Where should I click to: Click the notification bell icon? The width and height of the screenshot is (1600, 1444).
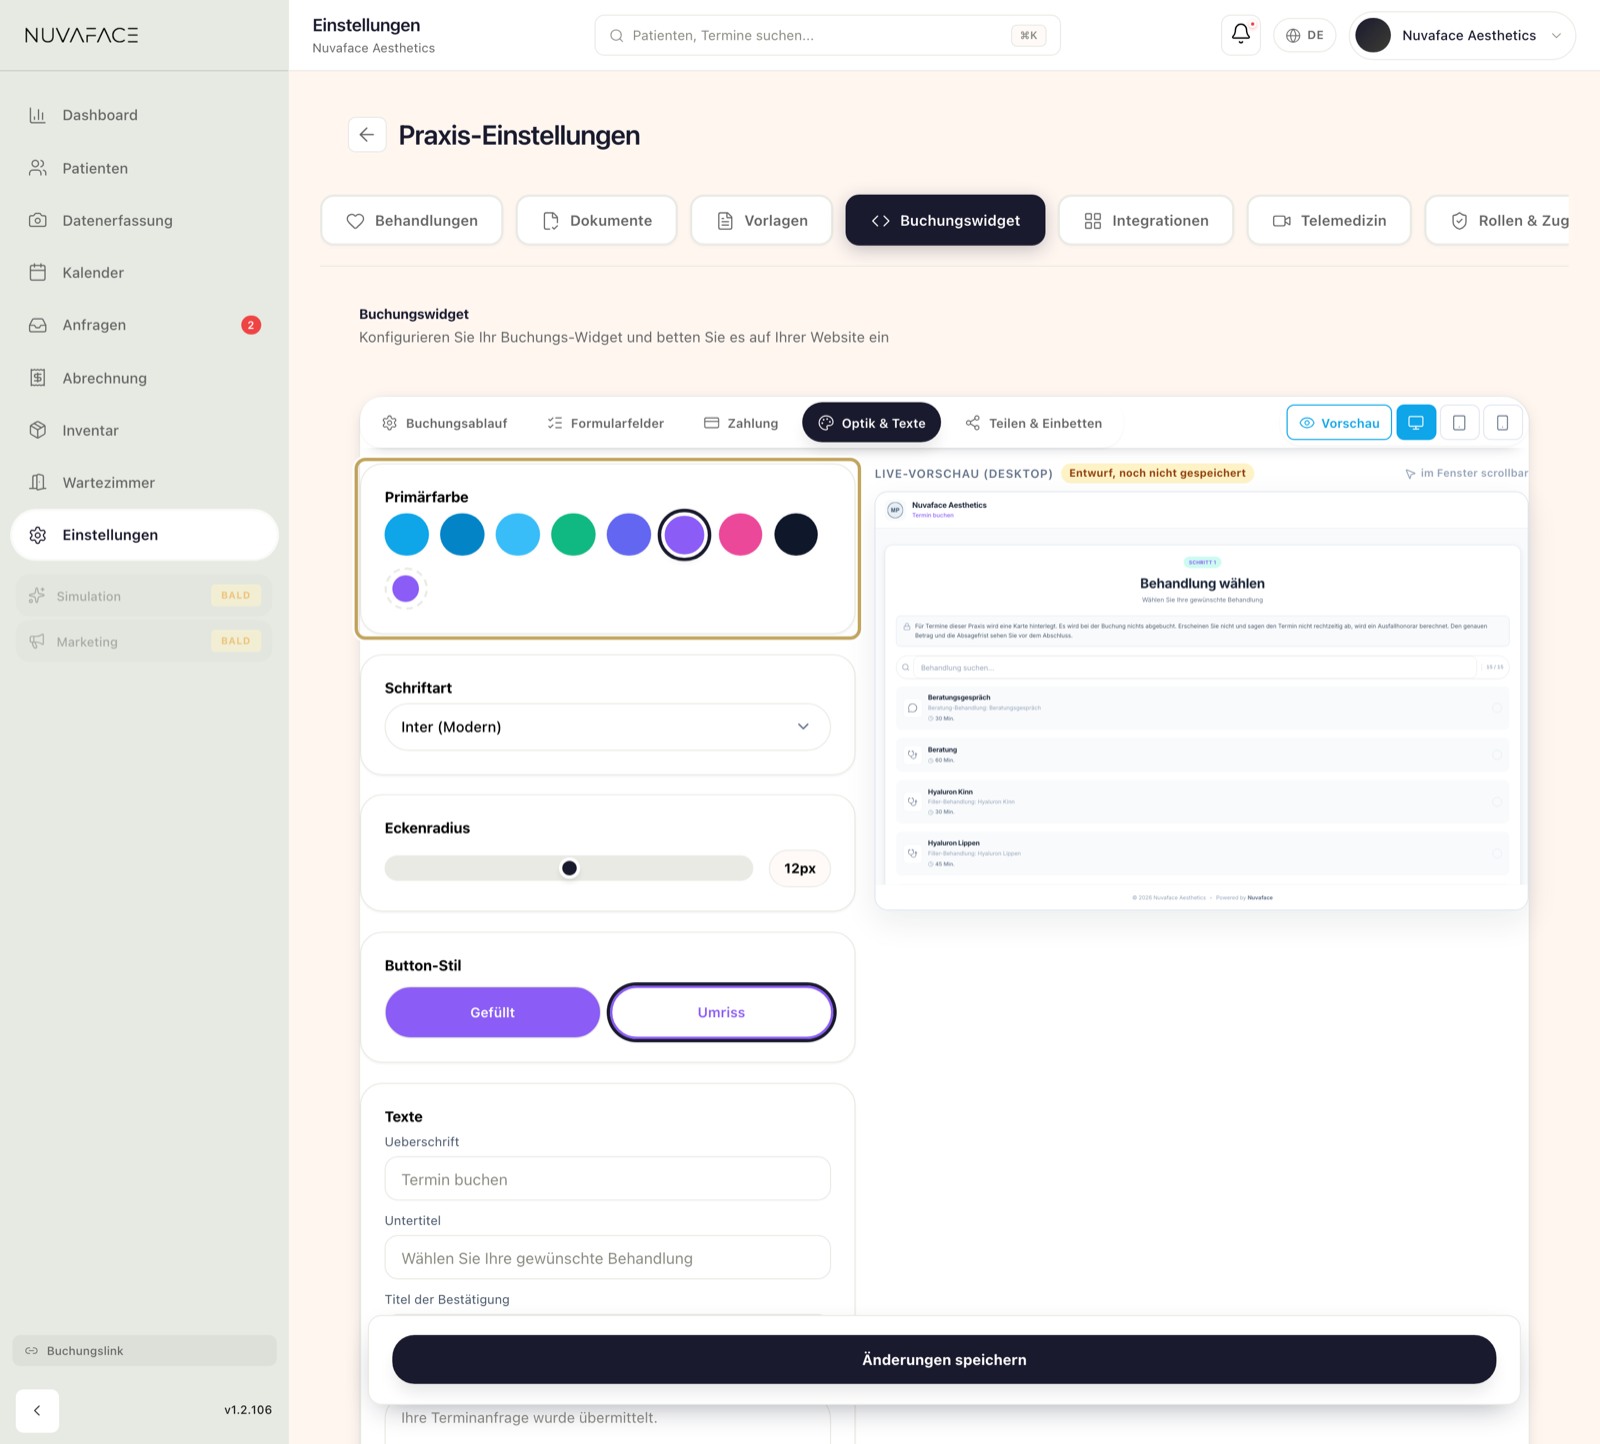pyautogui.click(x=1241, y=35)
